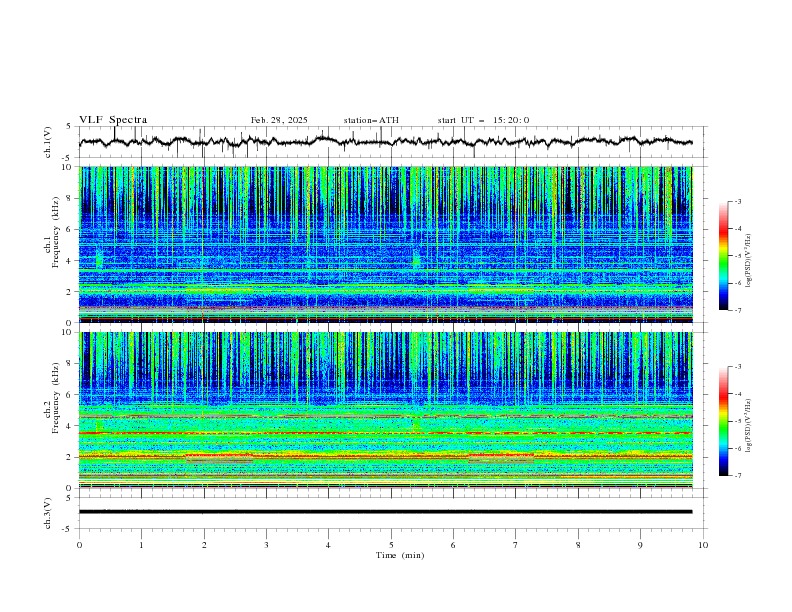Click the "VLF Spectra" title text

113,120
